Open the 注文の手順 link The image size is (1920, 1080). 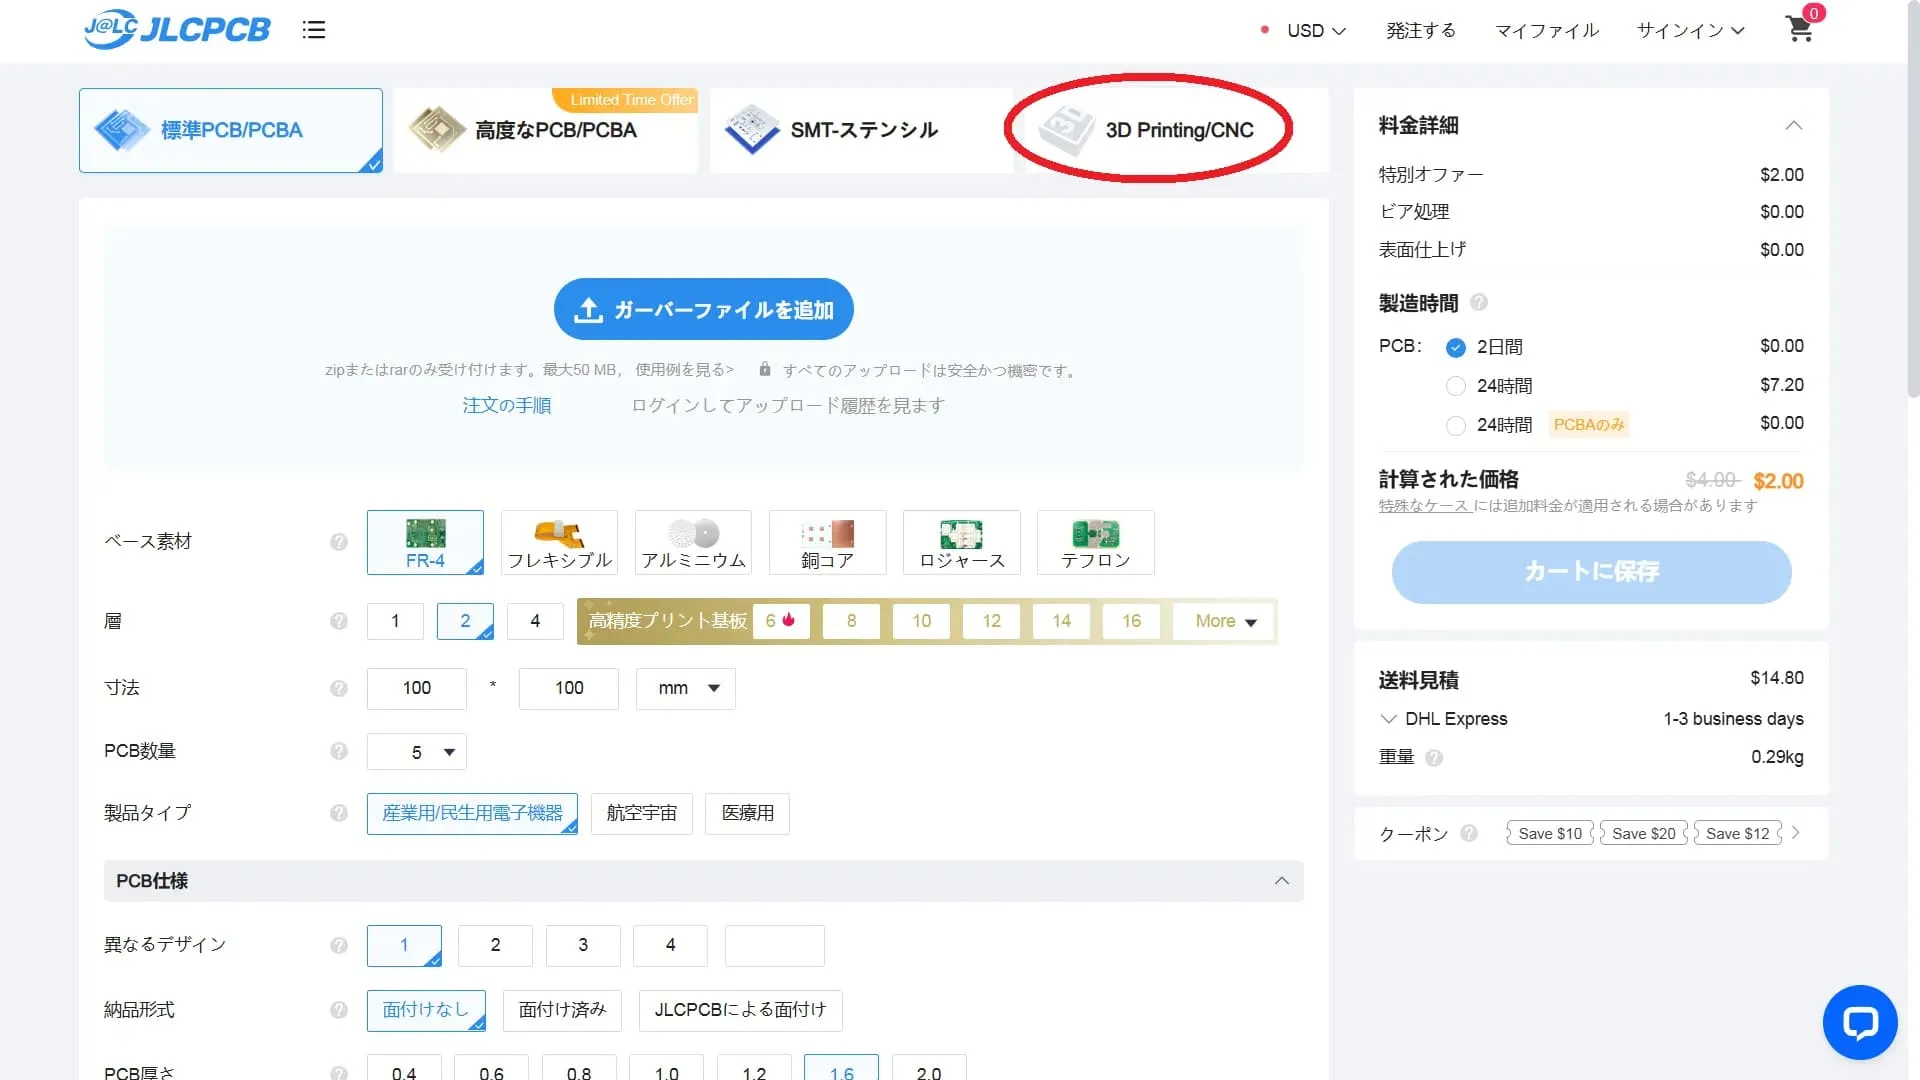click(507, 406)
